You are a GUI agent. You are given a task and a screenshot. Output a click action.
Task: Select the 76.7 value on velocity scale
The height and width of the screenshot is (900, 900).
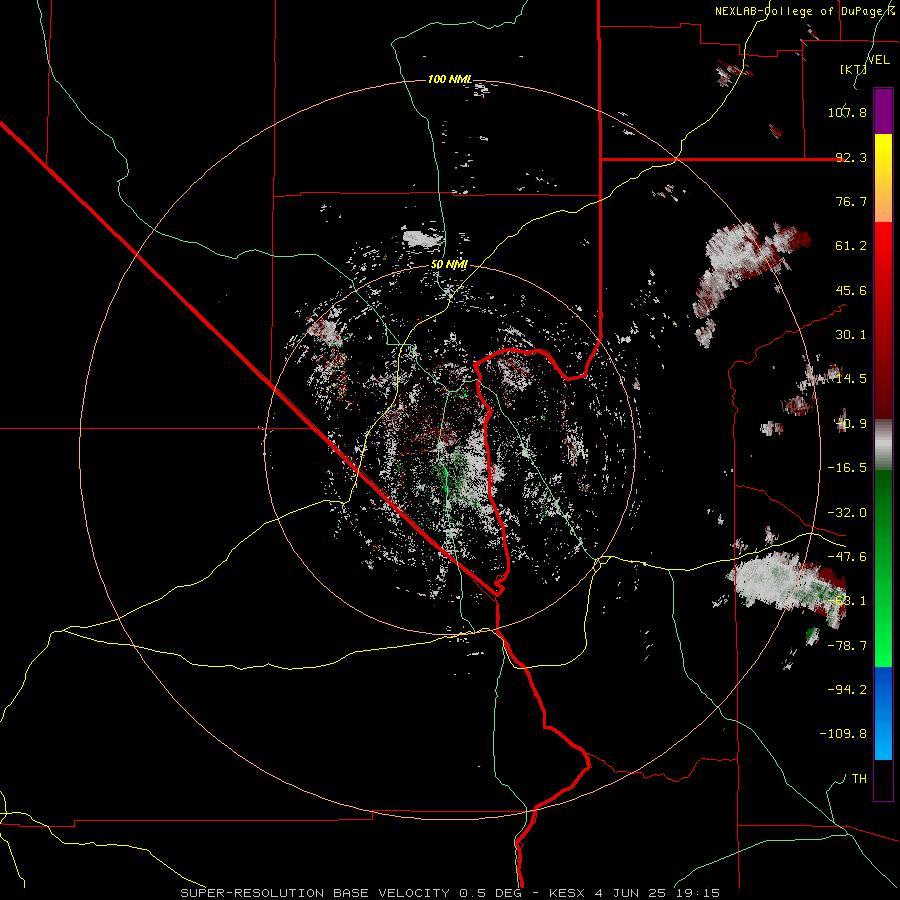[851, 201]
